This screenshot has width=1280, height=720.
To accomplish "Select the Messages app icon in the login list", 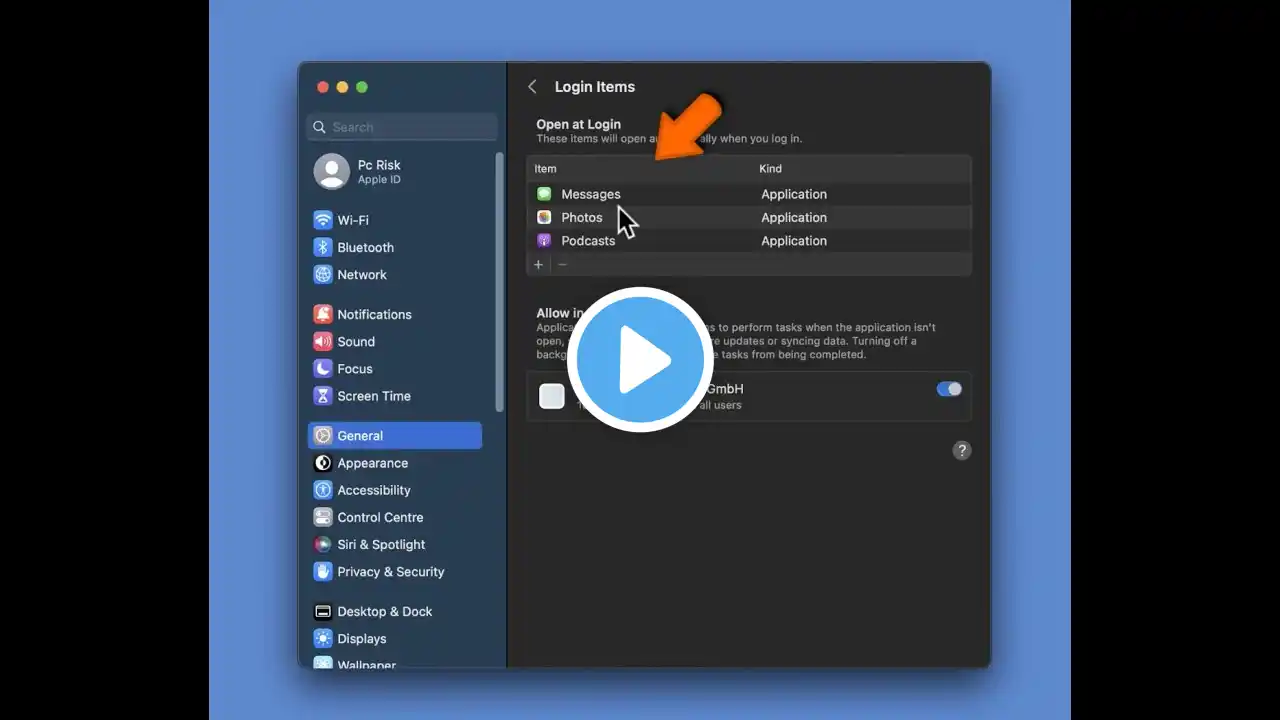I will click(x=544, y=194).
